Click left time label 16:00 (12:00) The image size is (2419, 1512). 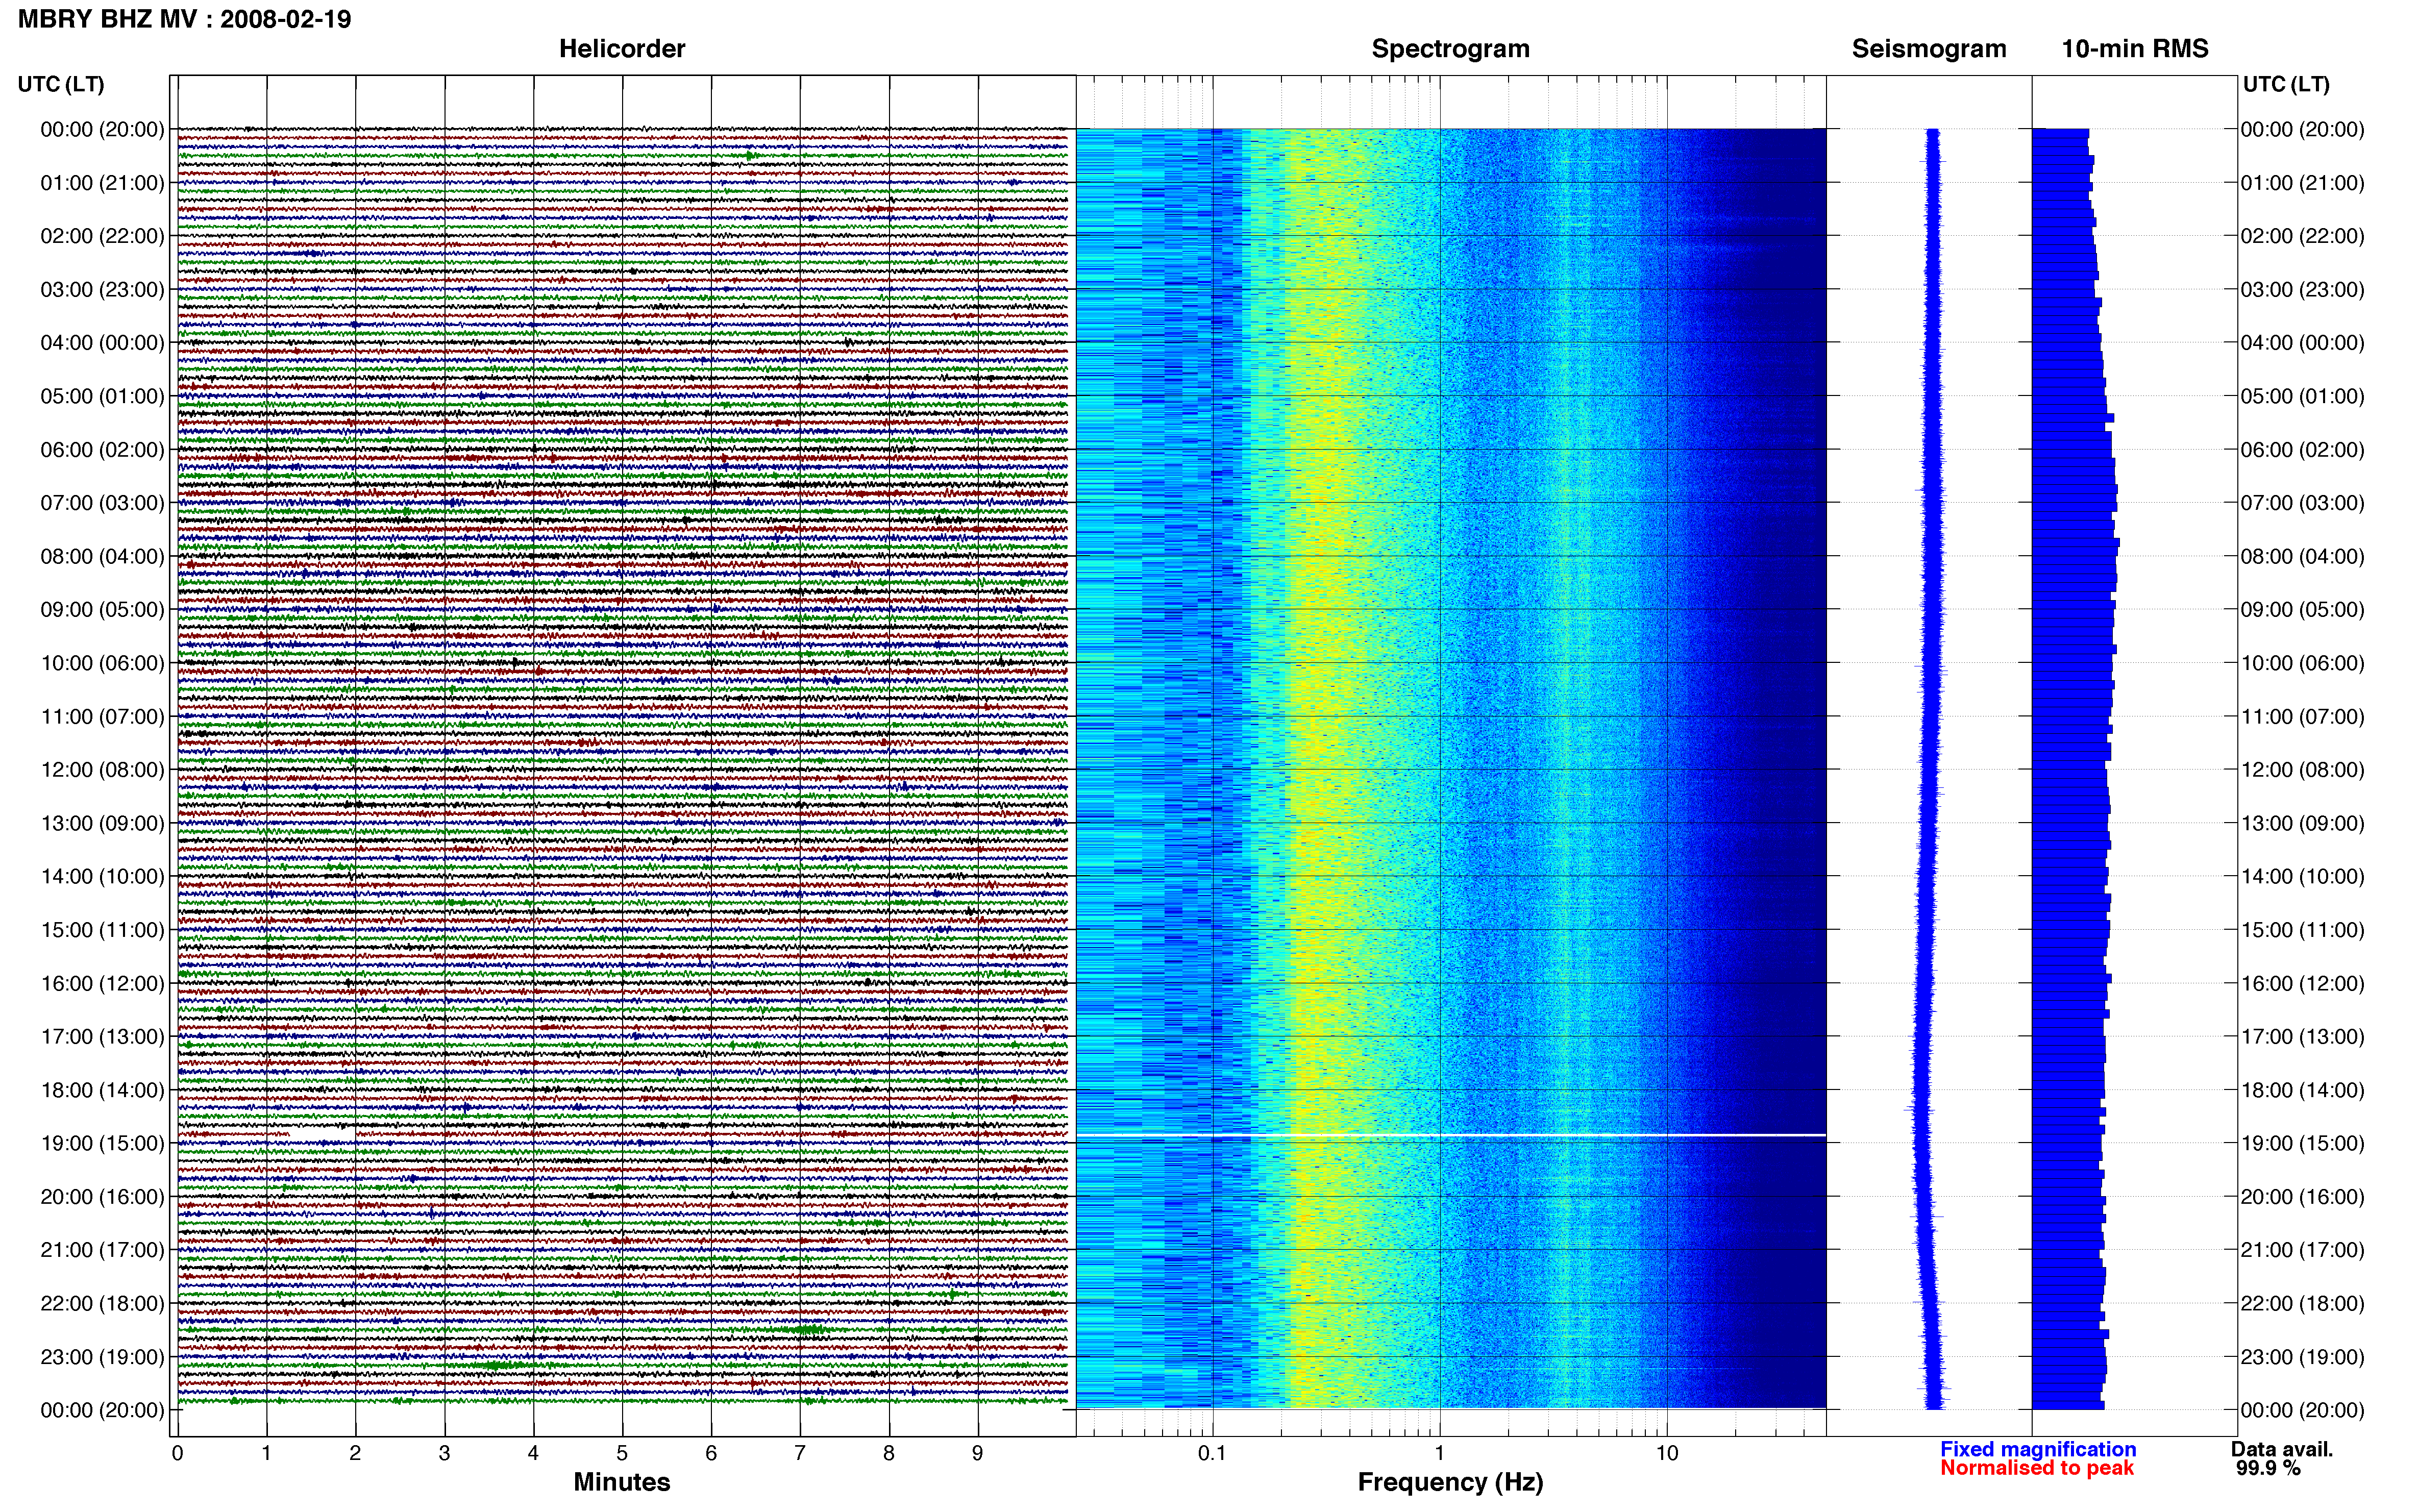102,983
